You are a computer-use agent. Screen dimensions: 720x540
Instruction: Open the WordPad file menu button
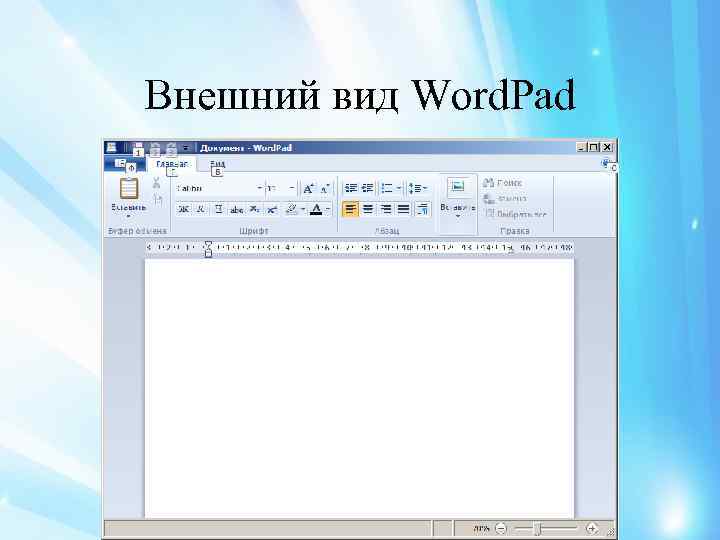point(124,163)
